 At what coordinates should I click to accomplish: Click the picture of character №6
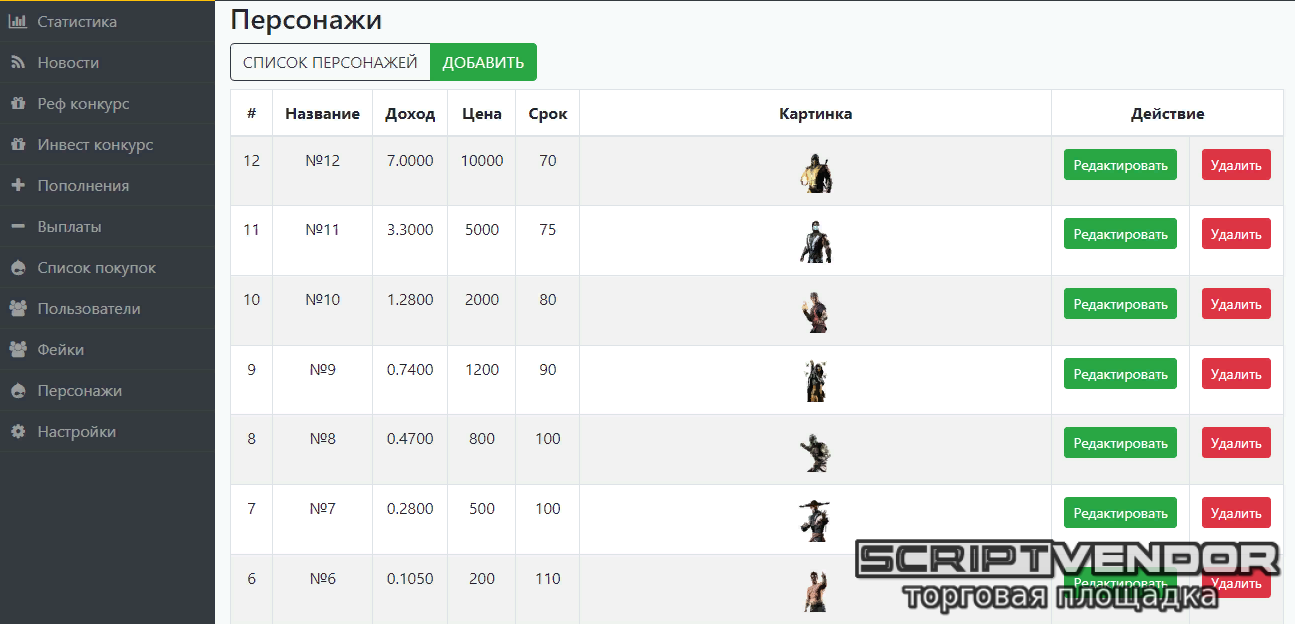click(816, 590)
